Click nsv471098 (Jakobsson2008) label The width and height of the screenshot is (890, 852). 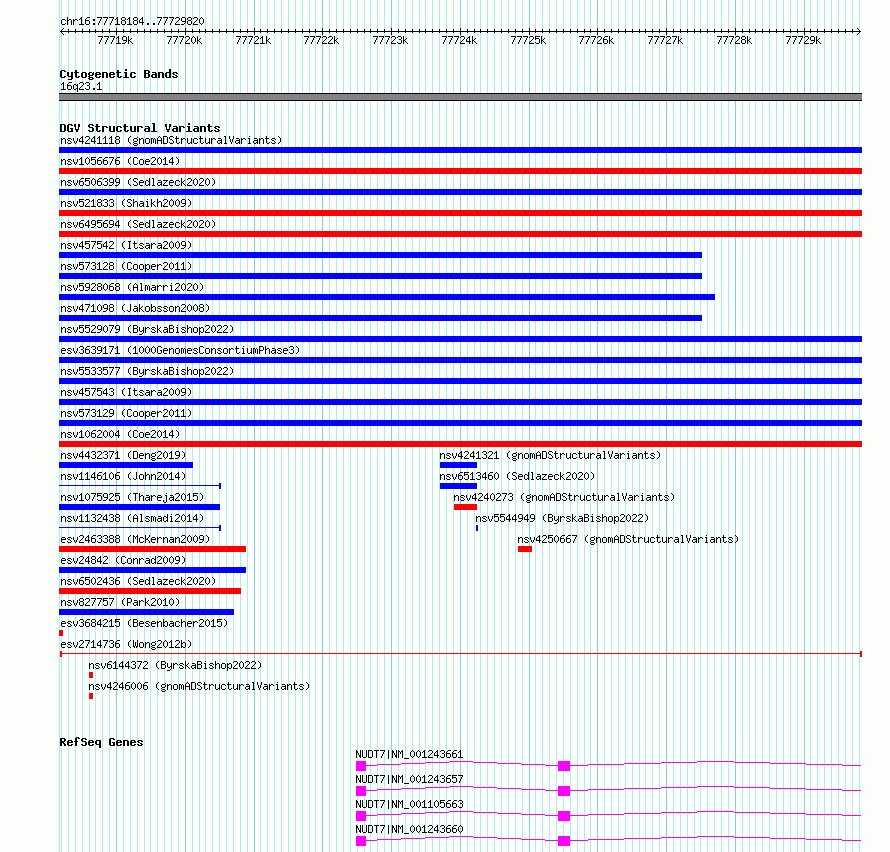click(x=135, y=308)
